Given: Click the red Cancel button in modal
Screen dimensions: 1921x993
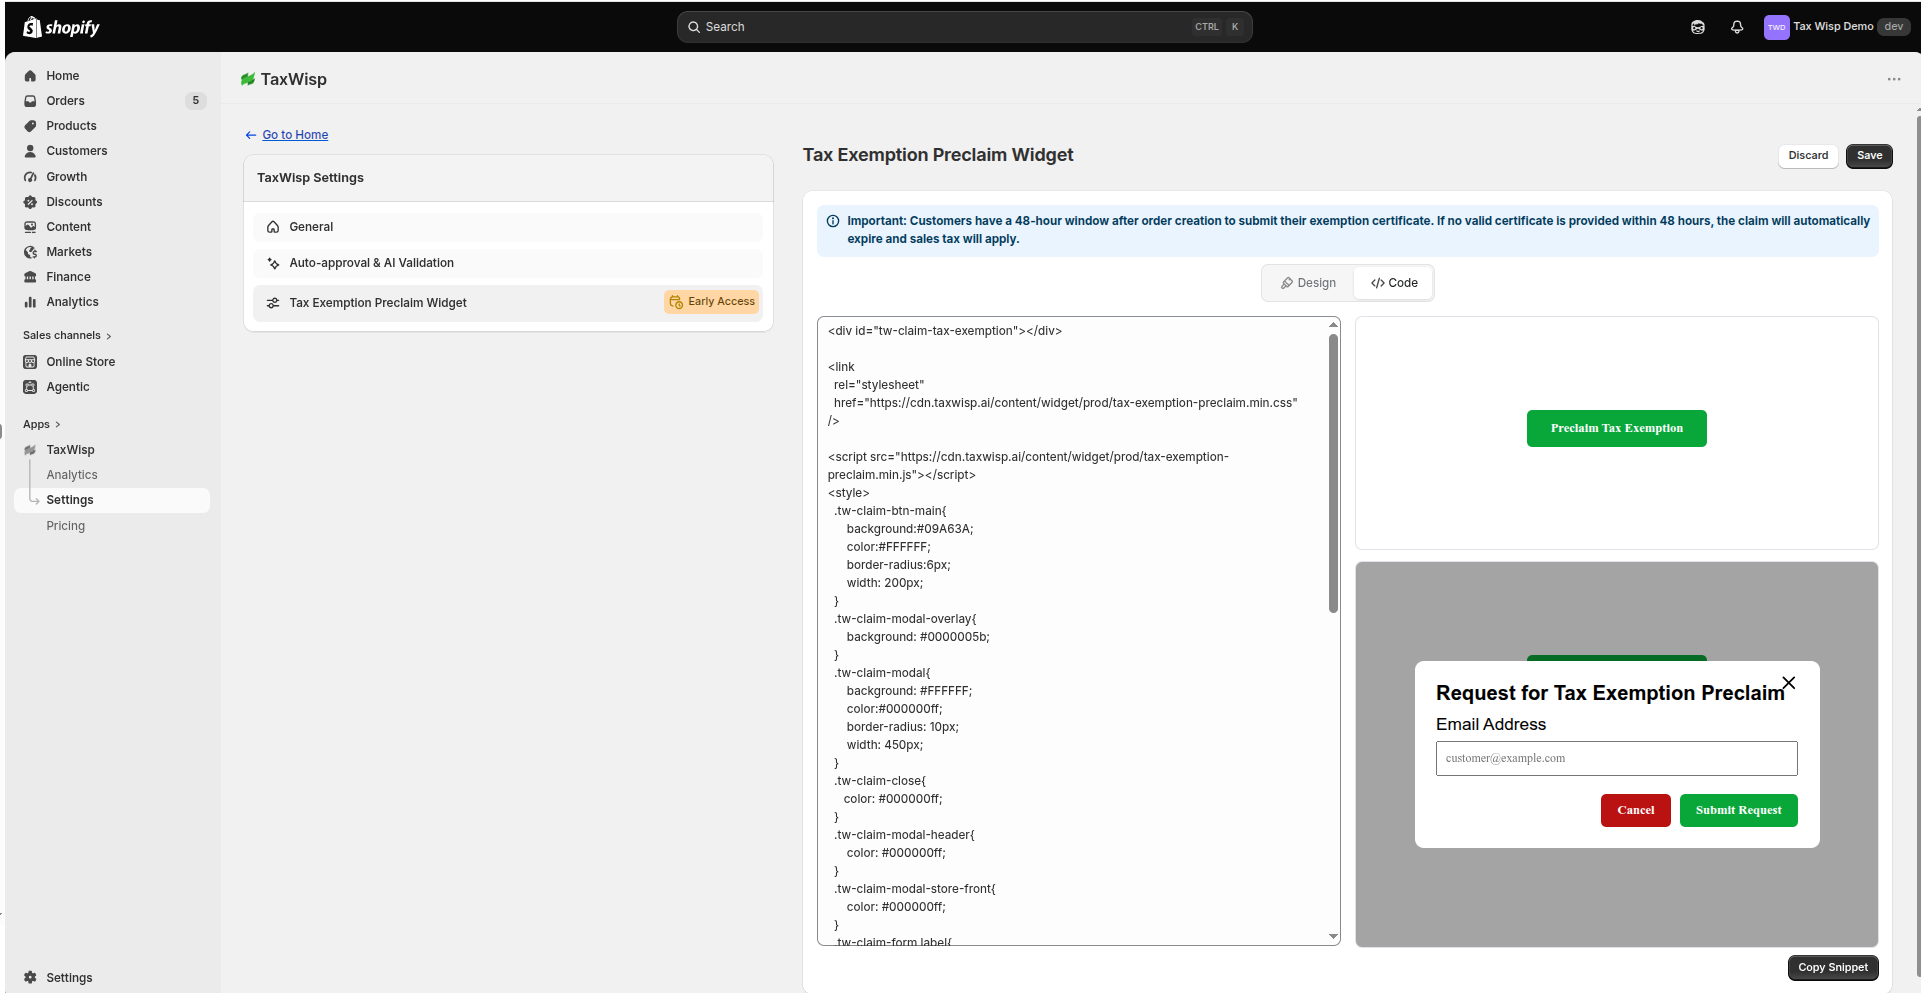Looking at the screenshot, I should click(x=1636, y=811).
